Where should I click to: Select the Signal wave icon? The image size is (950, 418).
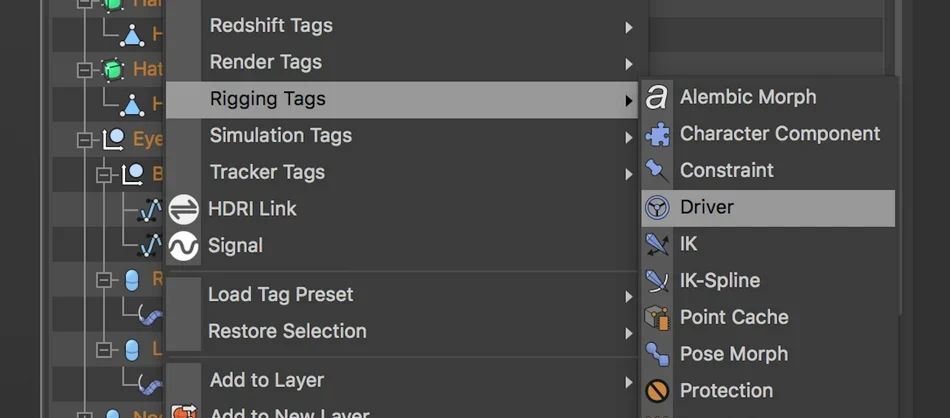[x=184, y=246]
